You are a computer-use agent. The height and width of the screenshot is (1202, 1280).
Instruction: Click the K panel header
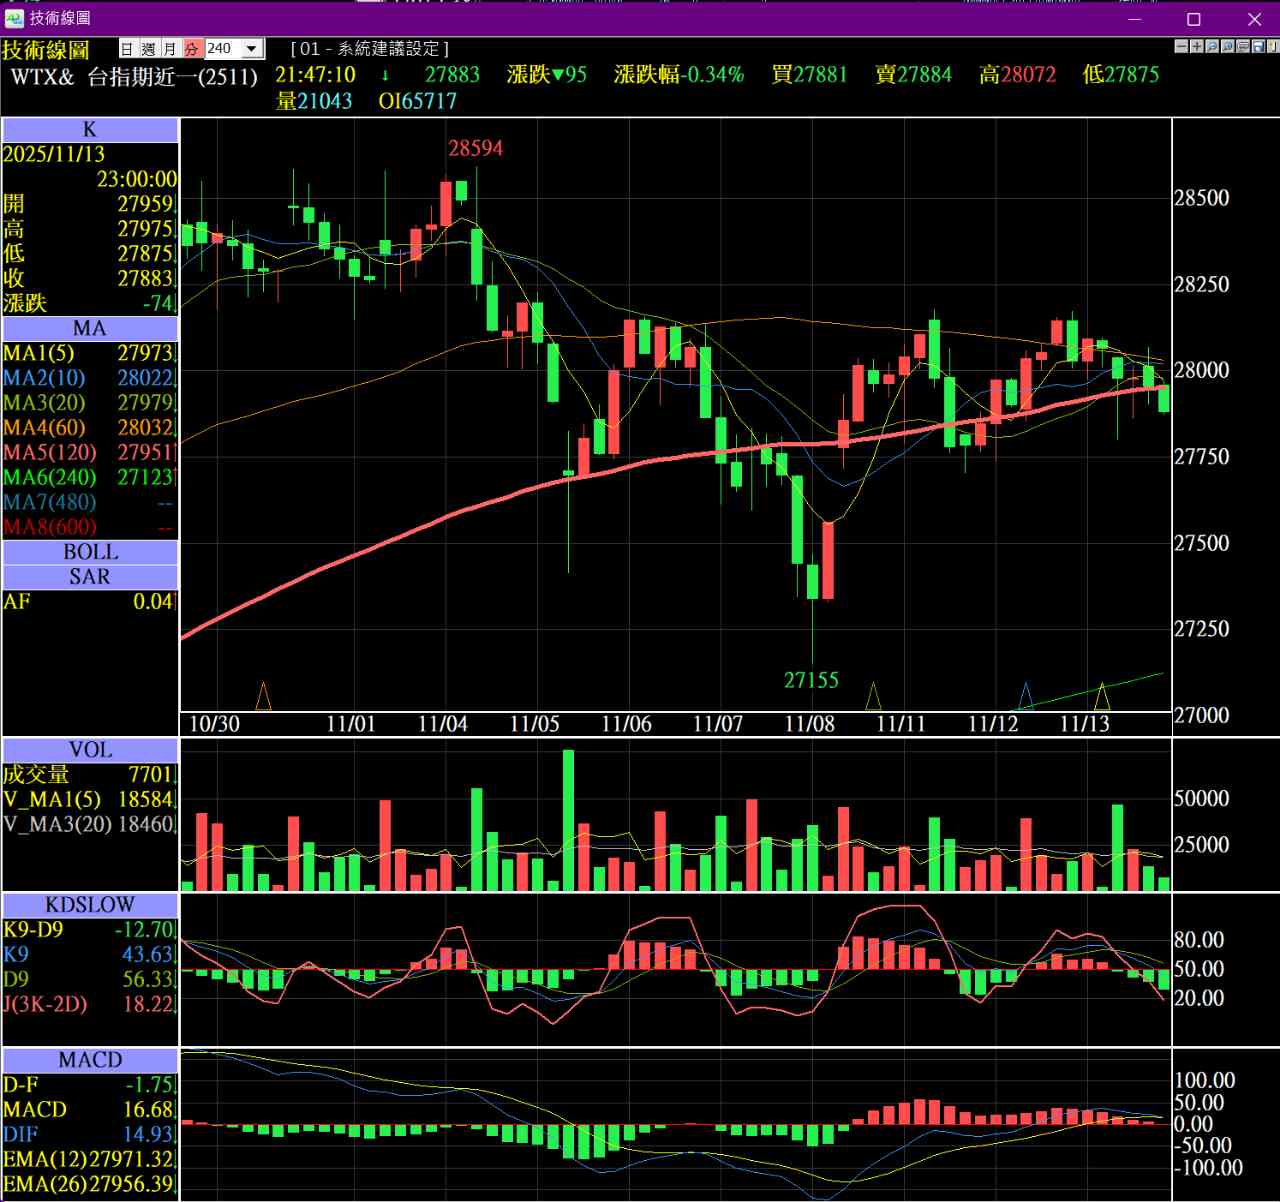(90, 130)
